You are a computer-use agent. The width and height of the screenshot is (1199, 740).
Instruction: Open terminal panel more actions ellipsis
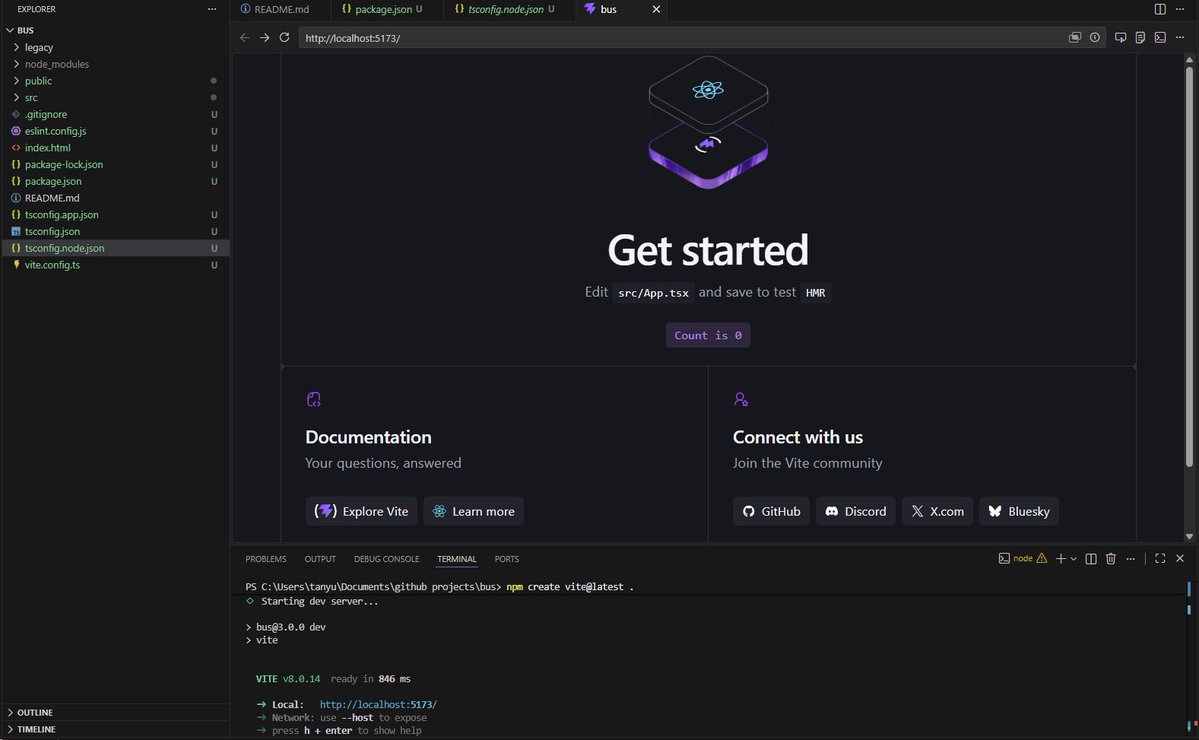click(x=1130, y=559)
